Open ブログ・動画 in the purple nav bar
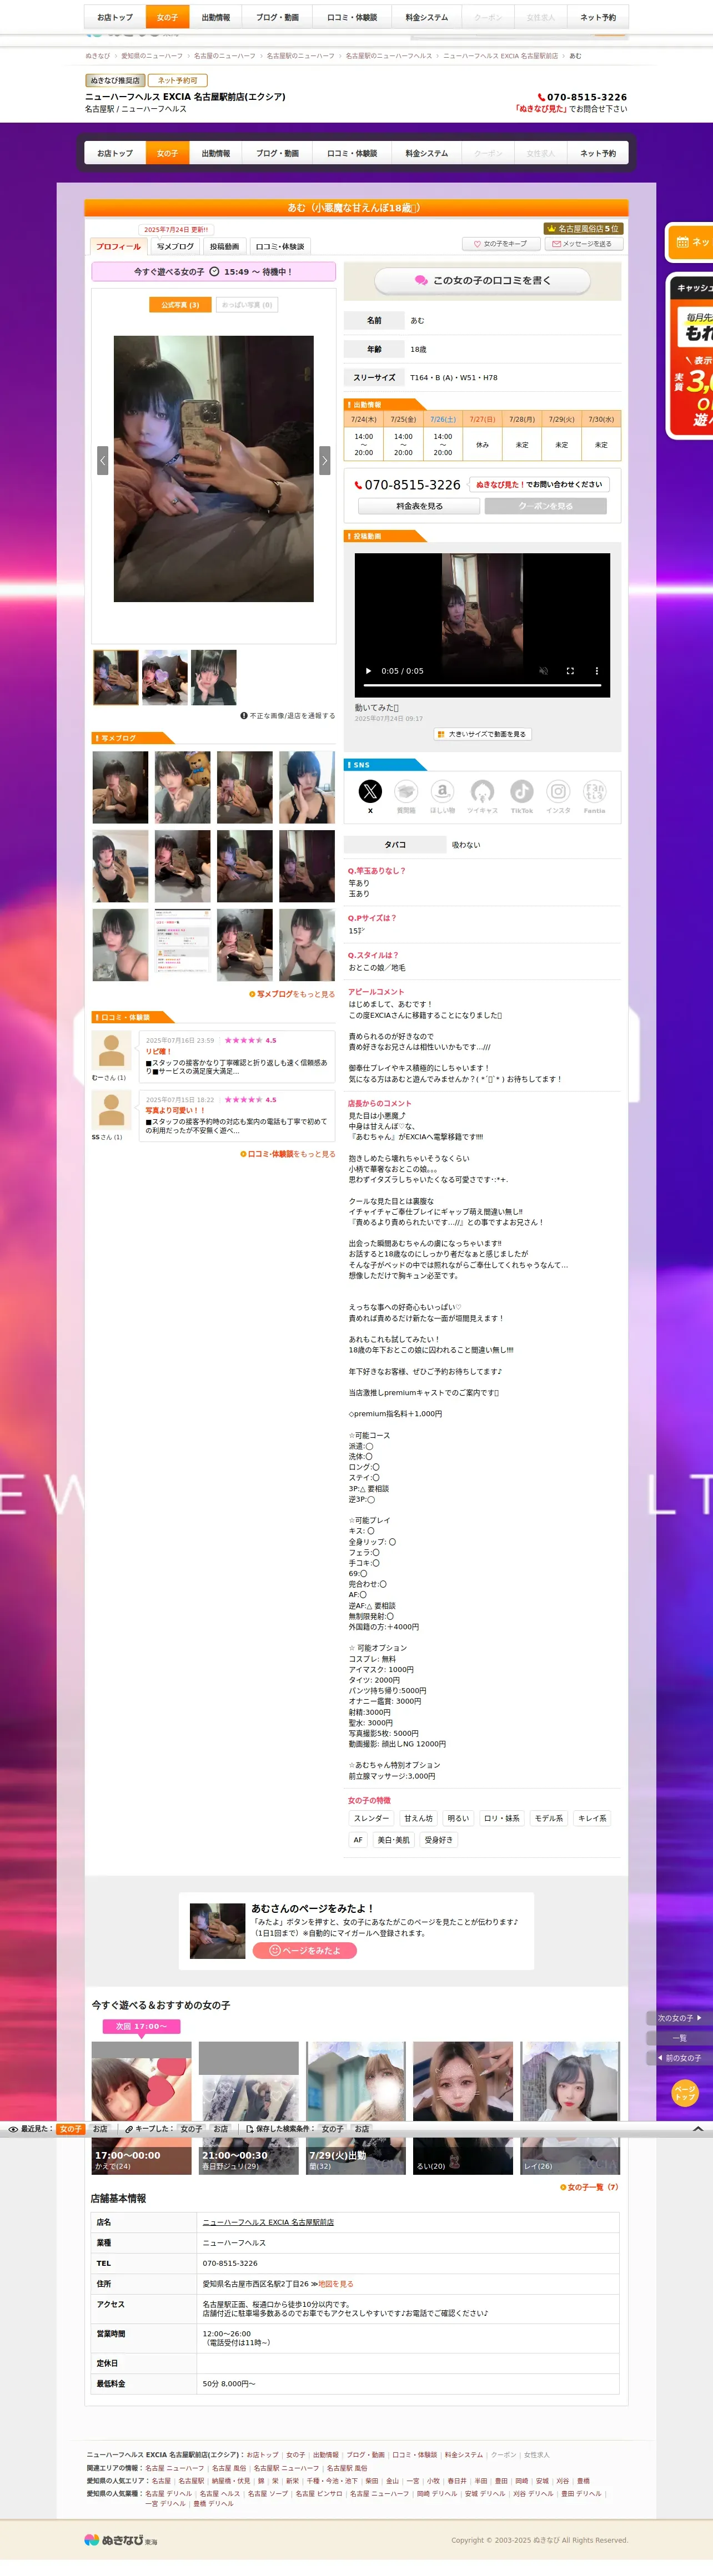This screenshot has height=2576, width=713. (x=277, y=153)
